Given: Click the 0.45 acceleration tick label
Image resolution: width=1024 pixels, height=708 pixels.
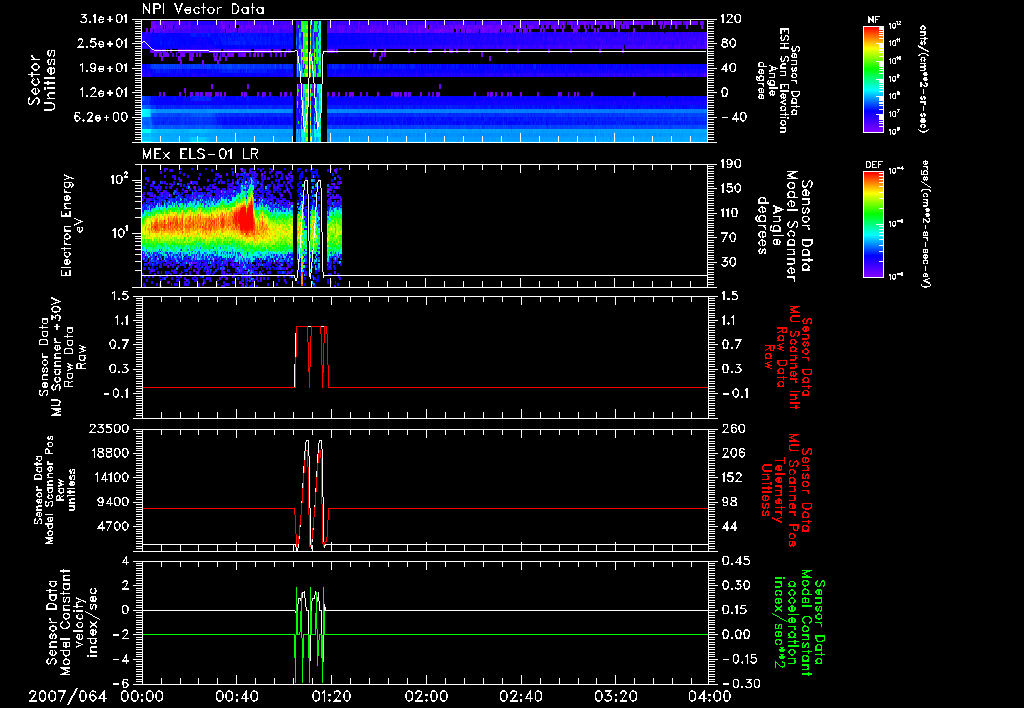Looking at the screenshot, I should tap(735, 560).
